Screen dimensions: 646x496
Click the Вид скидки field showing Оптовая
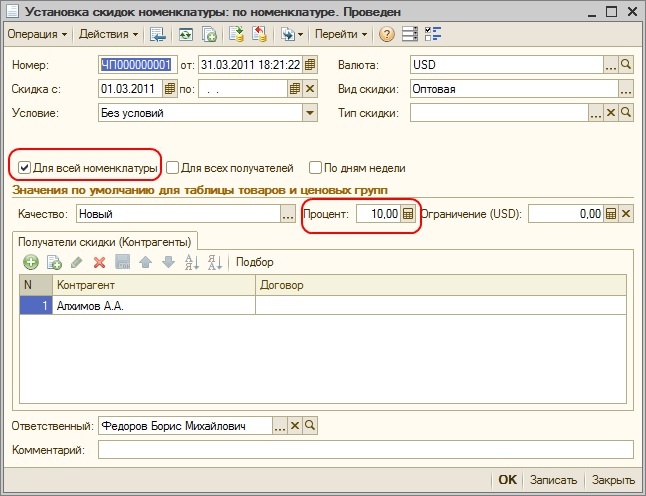coord(514,89)
